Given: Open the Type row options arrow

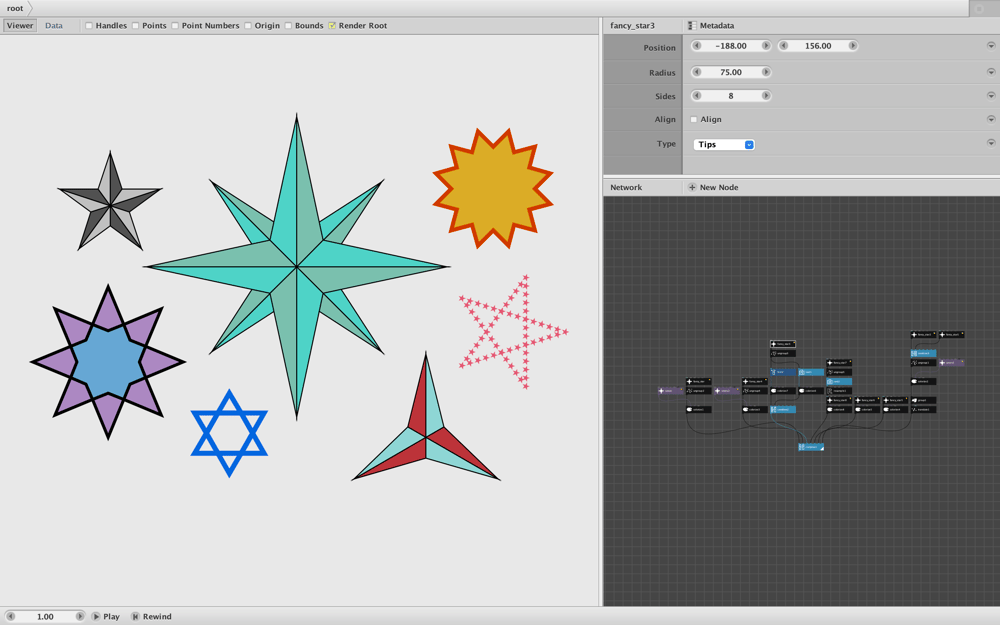Looking at the screenshot, I should [991, 143].
